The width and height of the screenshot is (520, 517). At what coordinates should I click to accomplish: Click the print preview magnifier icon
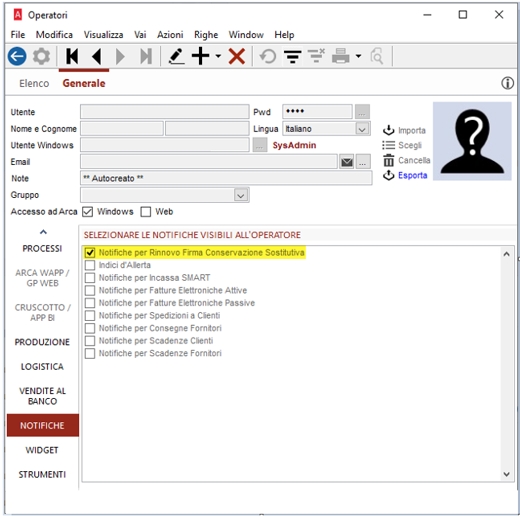click(377, 56)
